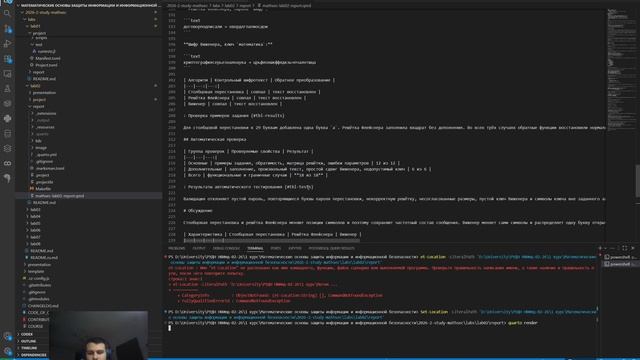Expand the bib folder
This screenshot has height=360, width=640.
tap(38, 141)
